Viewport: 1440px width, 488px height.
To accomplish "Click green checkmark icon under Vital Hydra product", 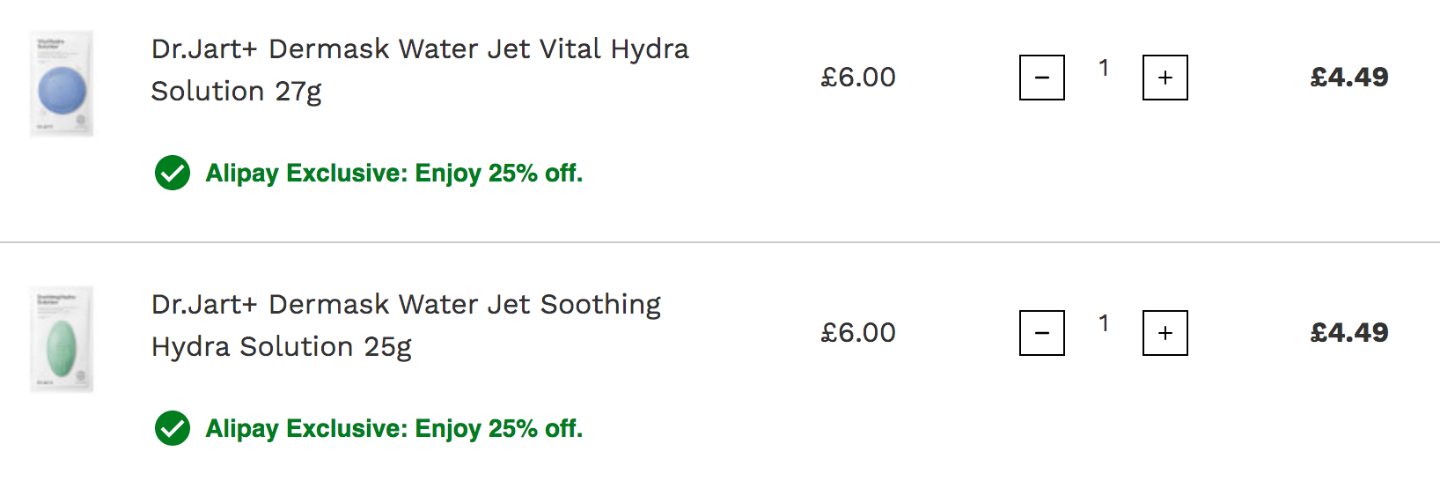I will [x=172, y=173].
